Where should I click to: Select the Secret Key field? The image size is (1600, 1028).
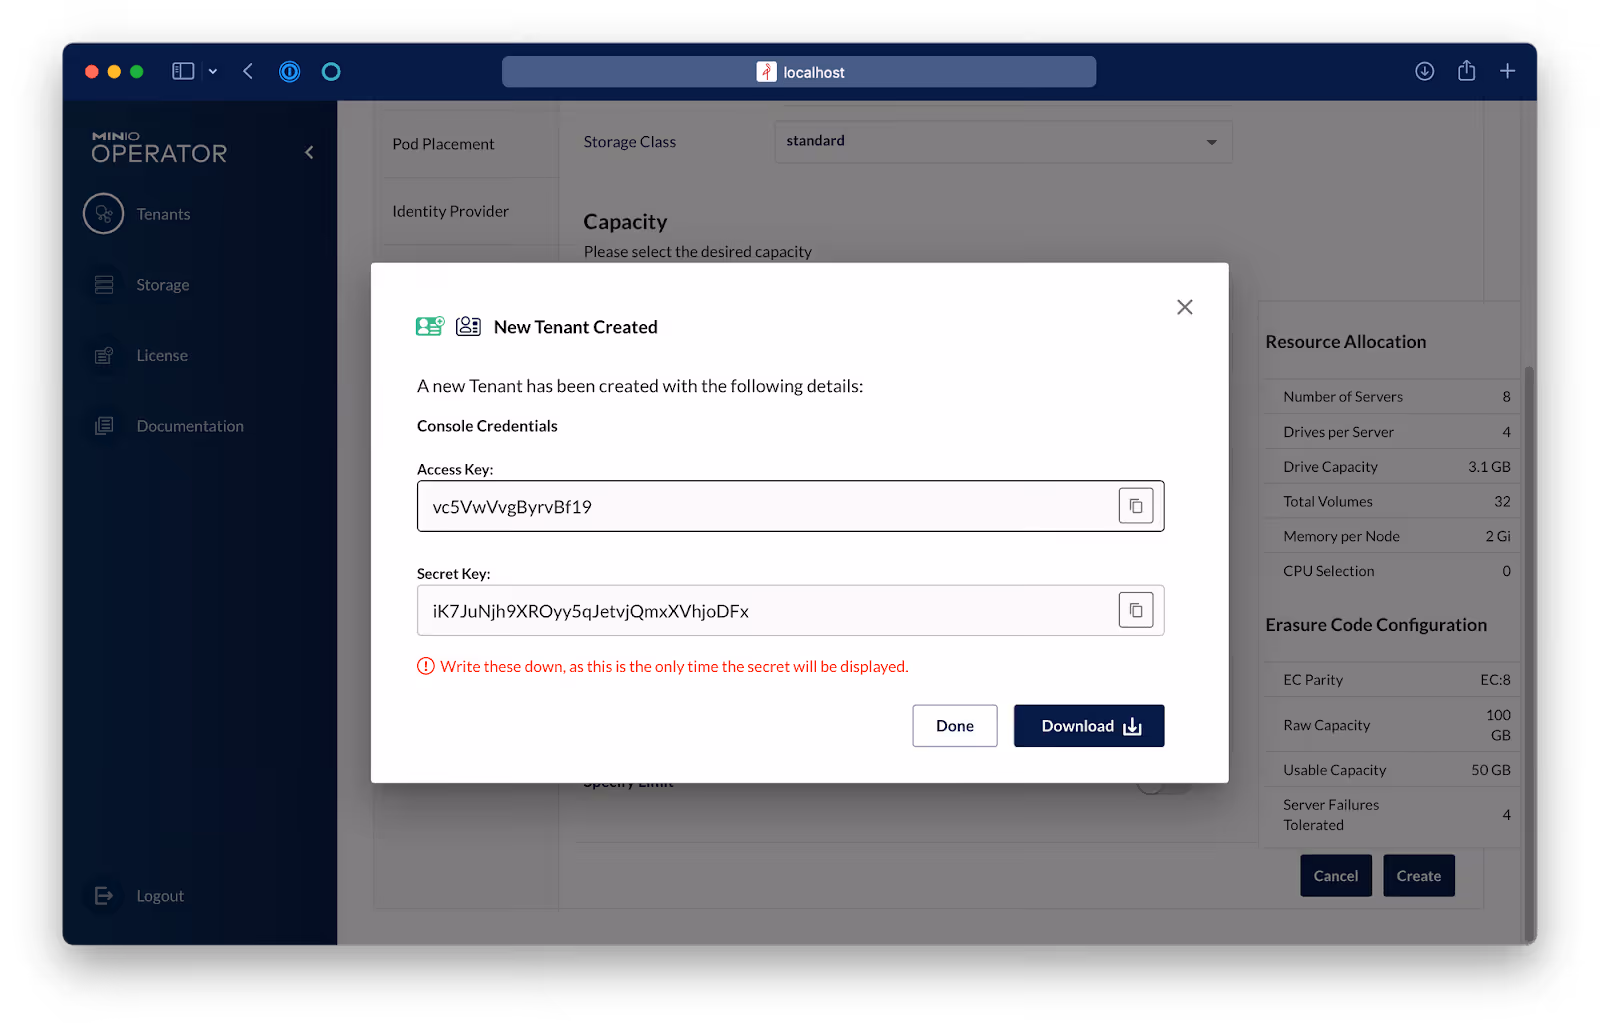pyautogui.click(x=790, y=610)
